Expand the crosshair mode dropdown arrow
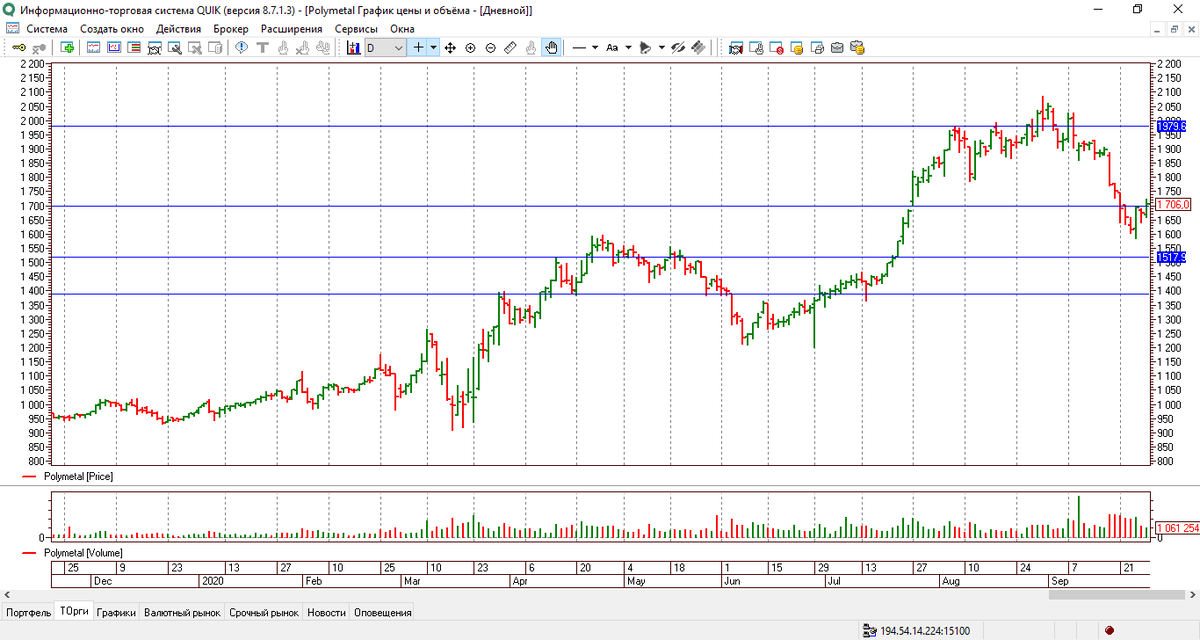The image size is (1200, 640). (433, 47)
